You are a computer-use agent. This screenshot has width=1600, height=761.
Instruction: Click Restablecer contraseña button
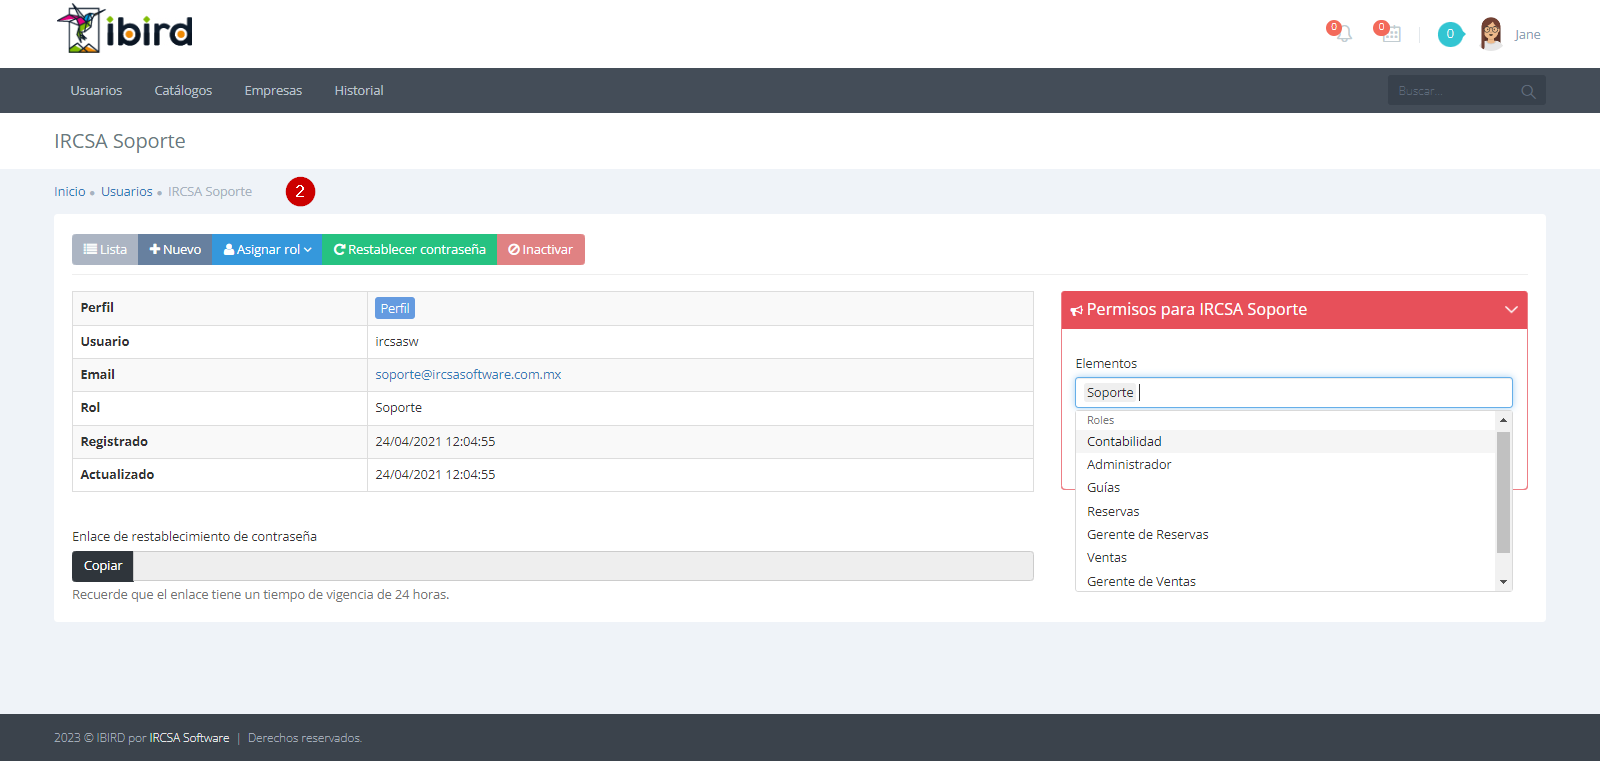[x=409, y=250]
